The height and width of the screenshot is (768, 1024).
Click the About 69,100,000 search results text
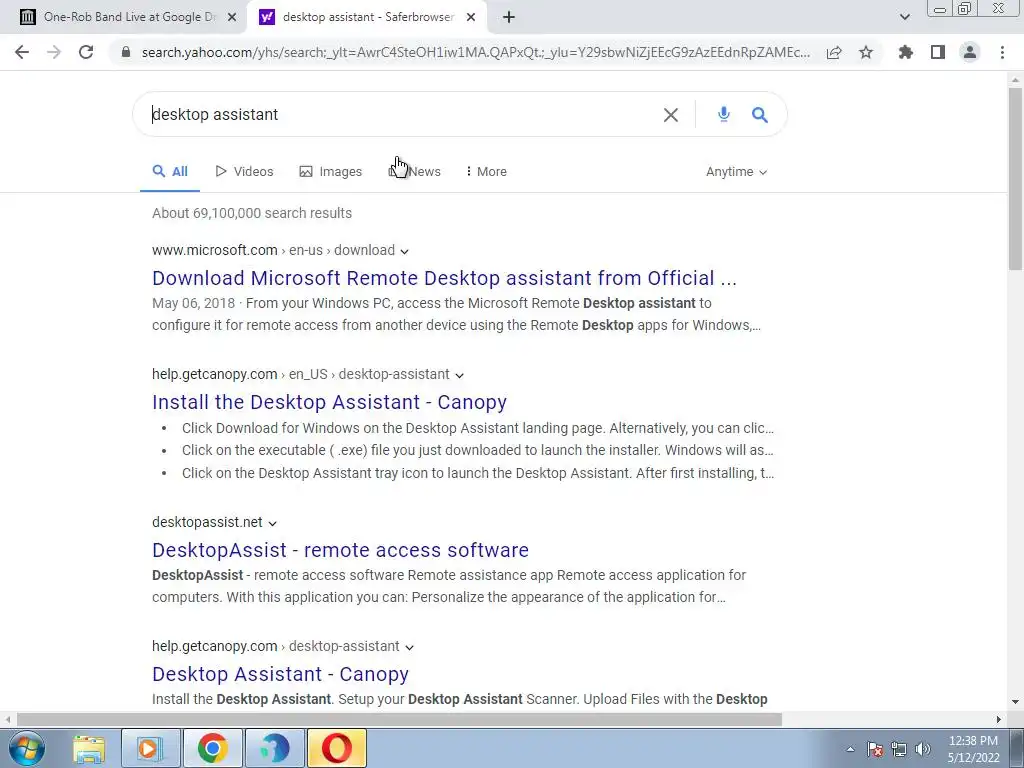[x=252, y=214]
